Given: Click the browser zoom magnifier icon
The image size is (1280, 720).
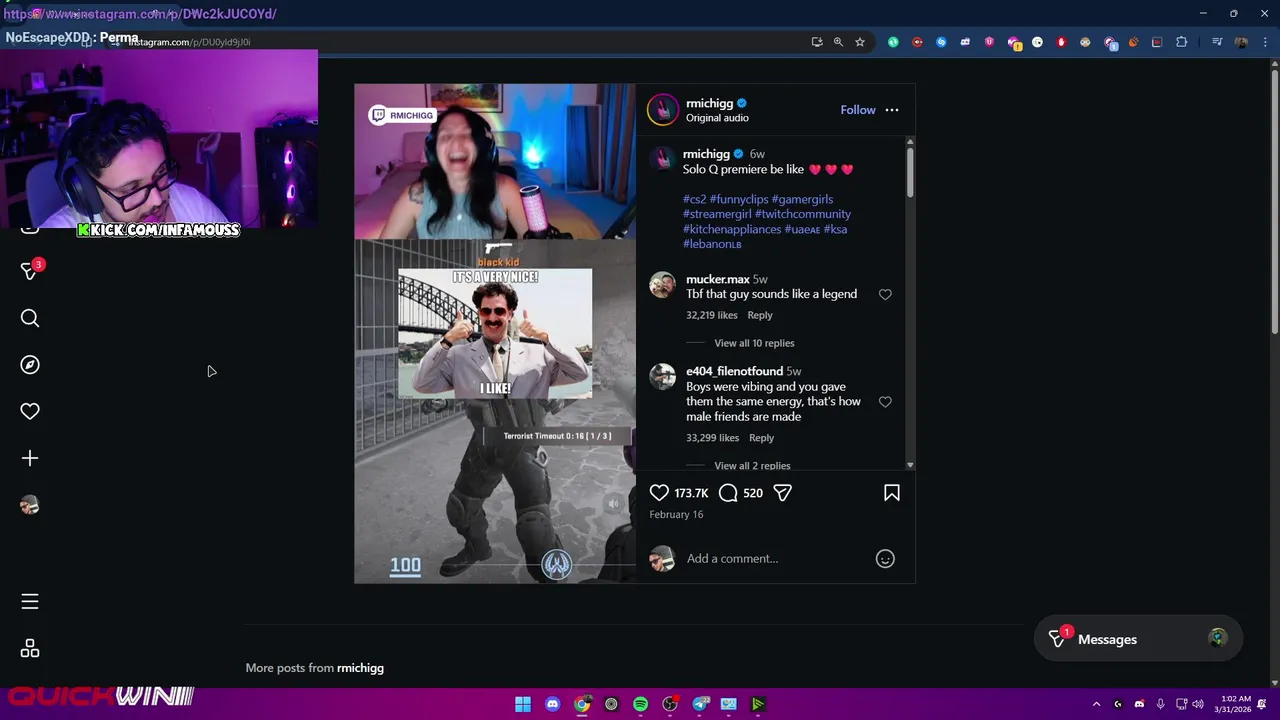Looking at the screenshot, I should click(838, 42).
